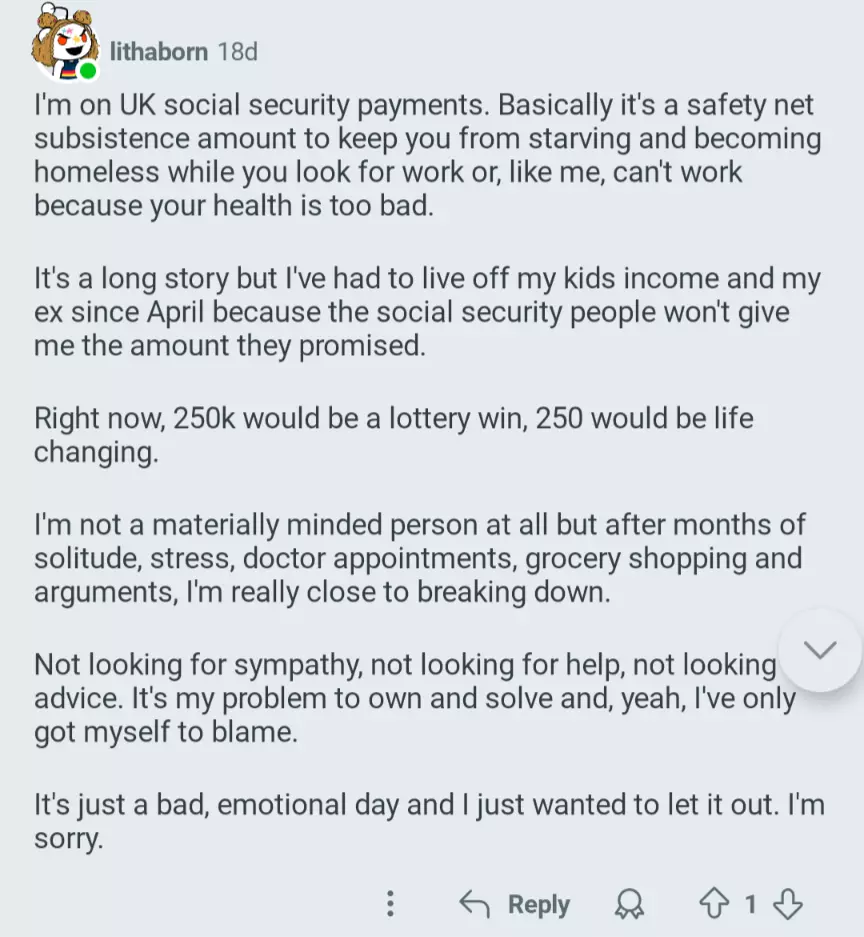Click the 18d comment timestamp

(238, 51)
